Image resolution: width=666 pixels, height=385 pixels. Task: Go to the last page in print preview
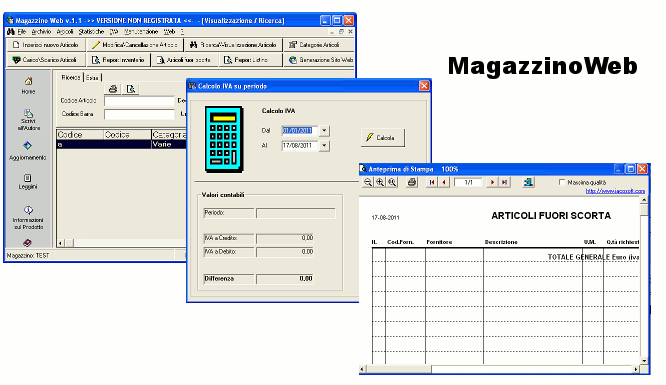[x=504, y=182]
